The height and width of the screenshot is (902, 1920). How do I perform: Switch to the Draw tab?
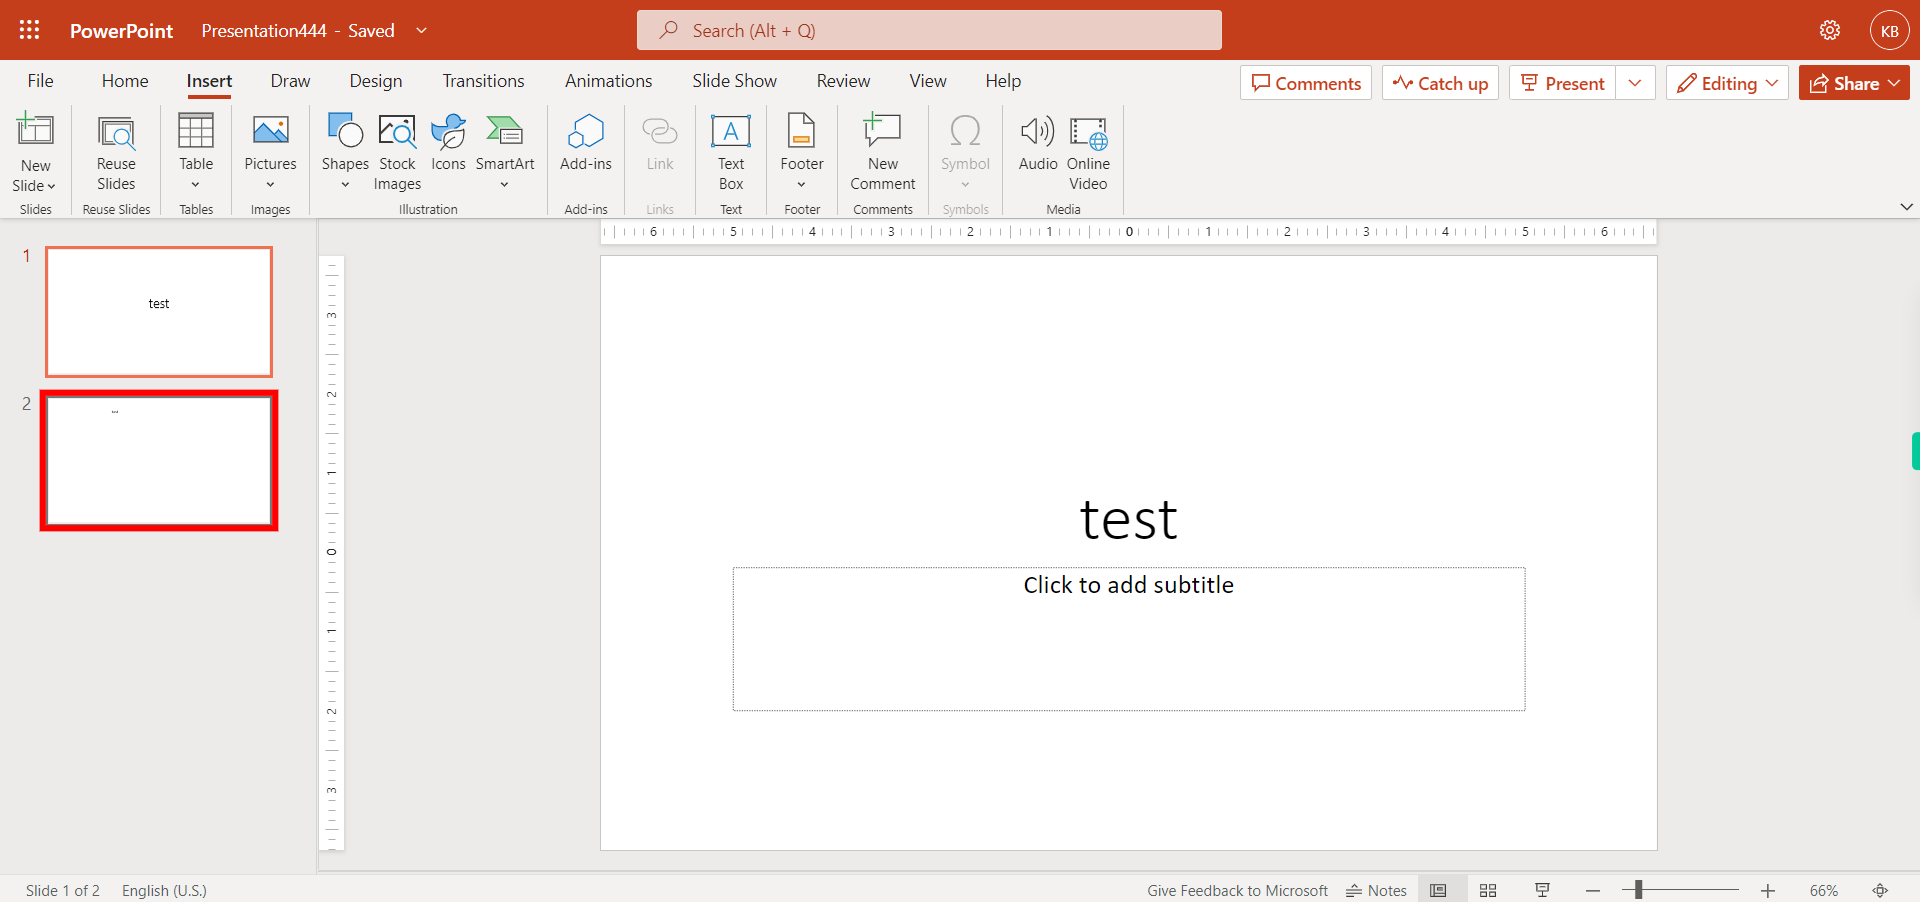pyautogui.click(x=290, y=81)
